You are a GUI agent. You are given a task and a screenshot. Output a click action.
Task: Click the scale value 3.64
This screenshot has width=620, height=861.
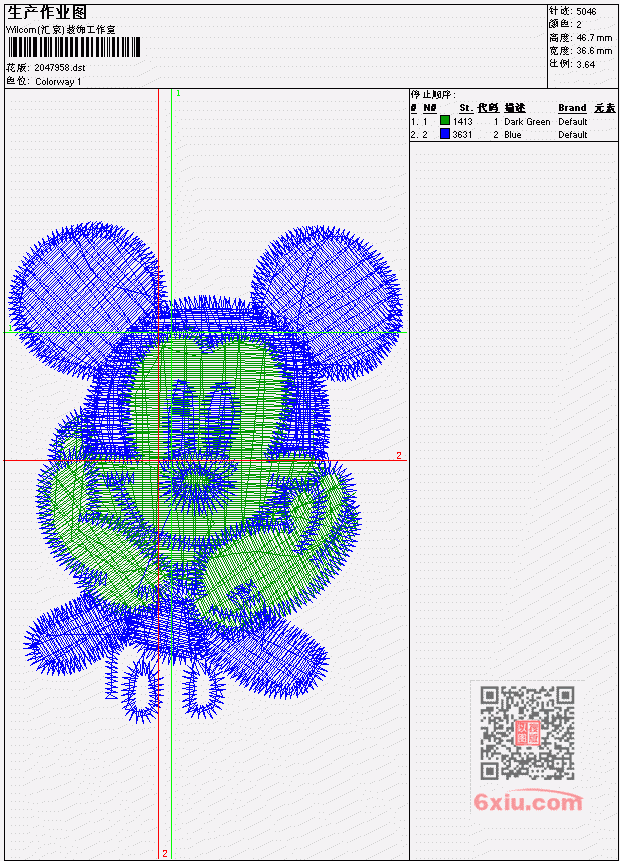pyautogui.click(x=585, y=64)
